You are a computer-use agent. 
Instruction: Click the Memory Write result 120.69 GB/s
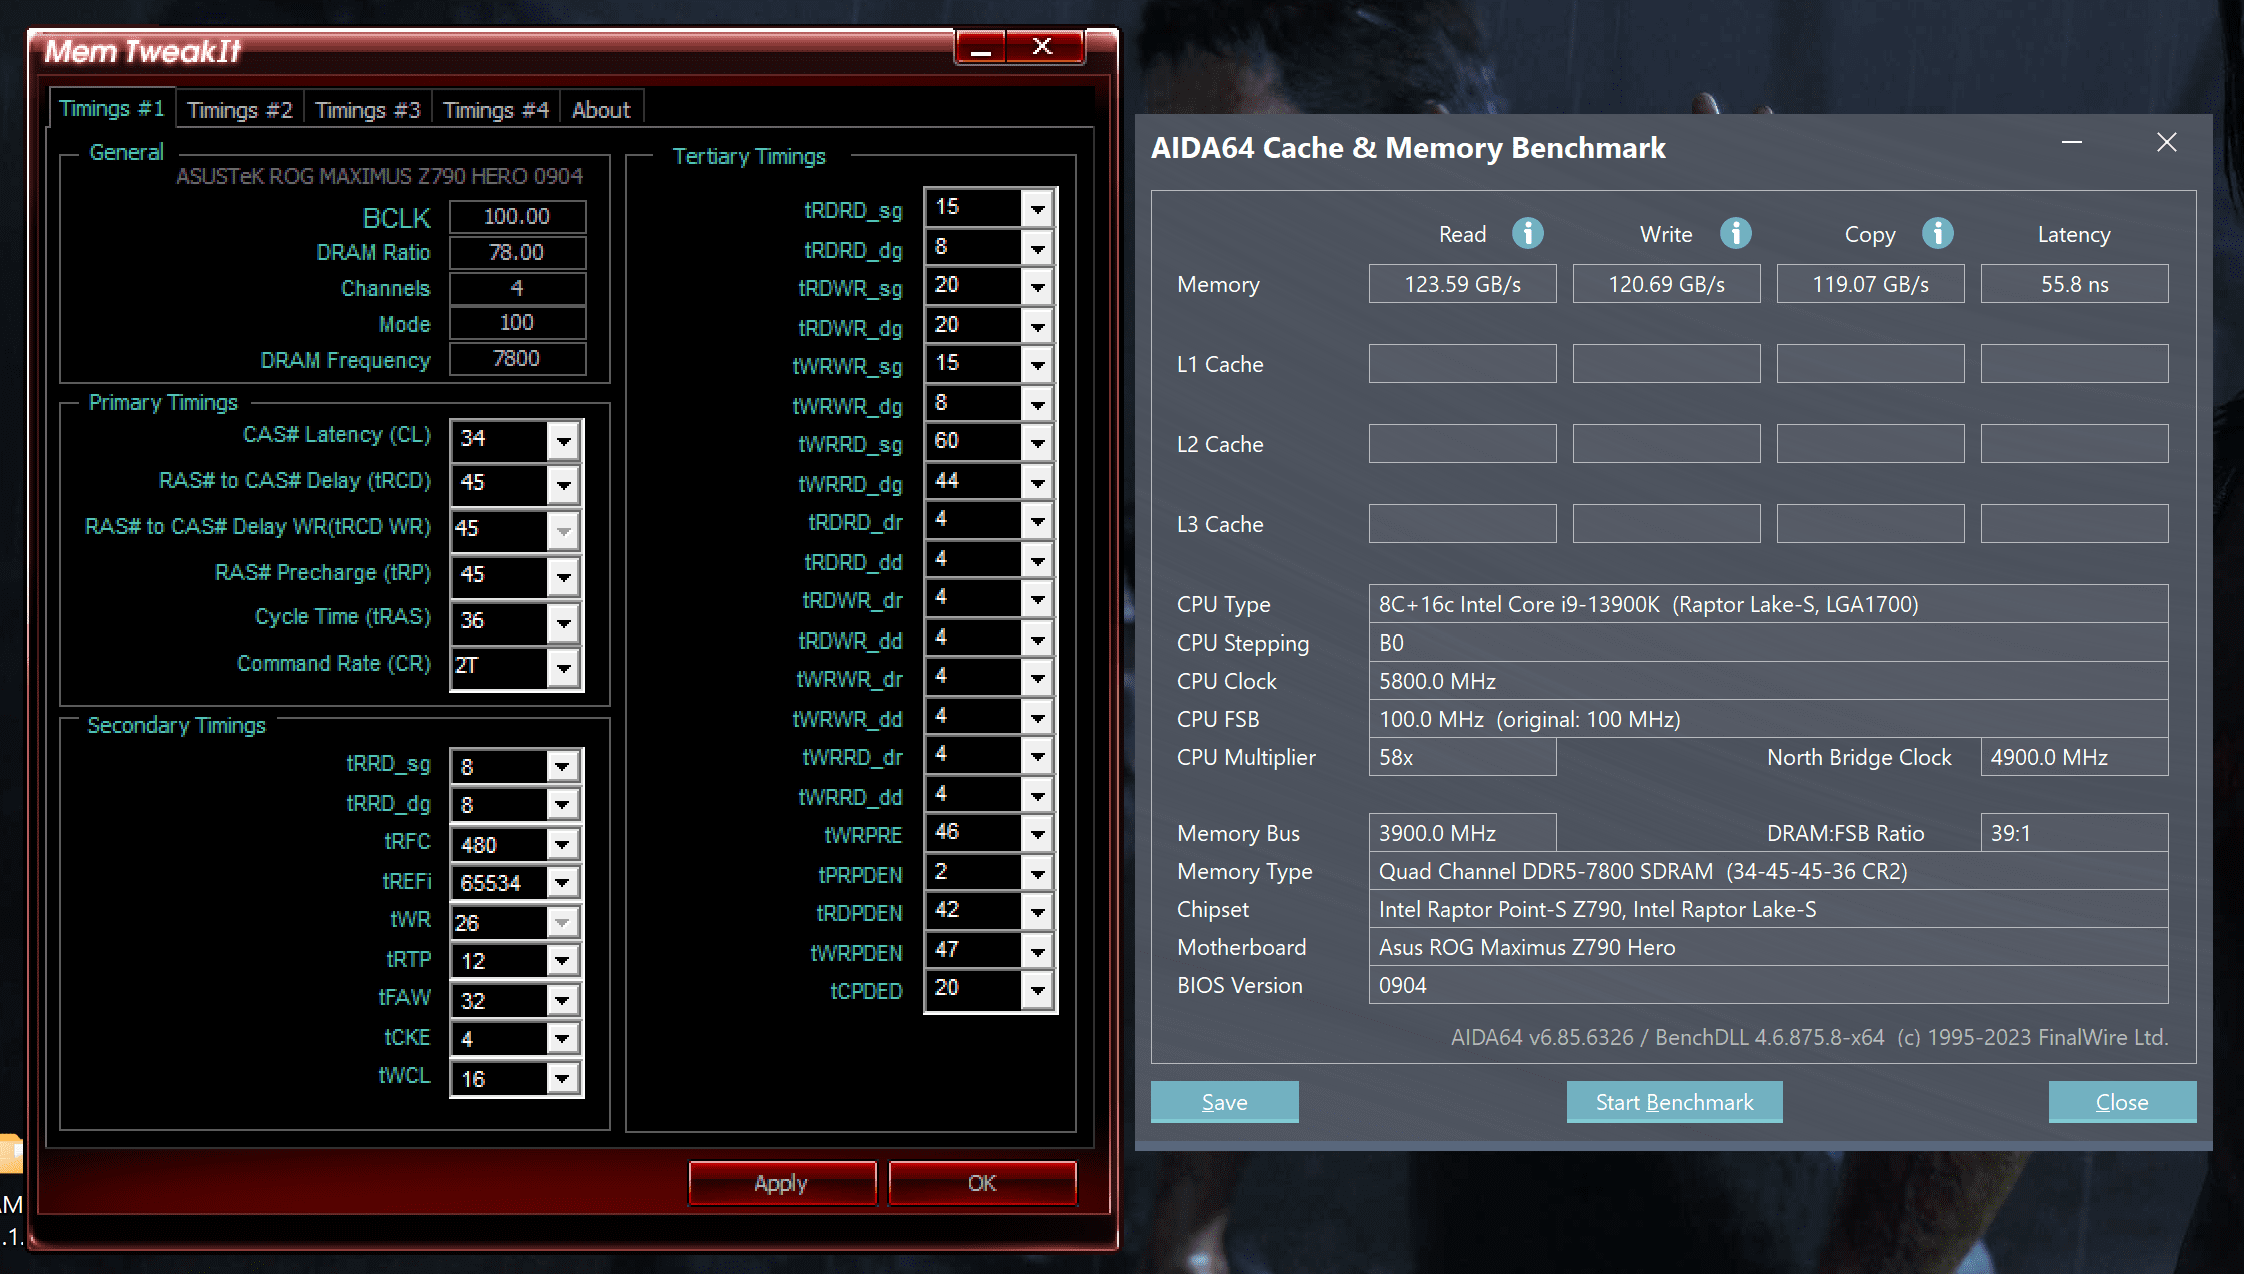[x=1666, y=284]
